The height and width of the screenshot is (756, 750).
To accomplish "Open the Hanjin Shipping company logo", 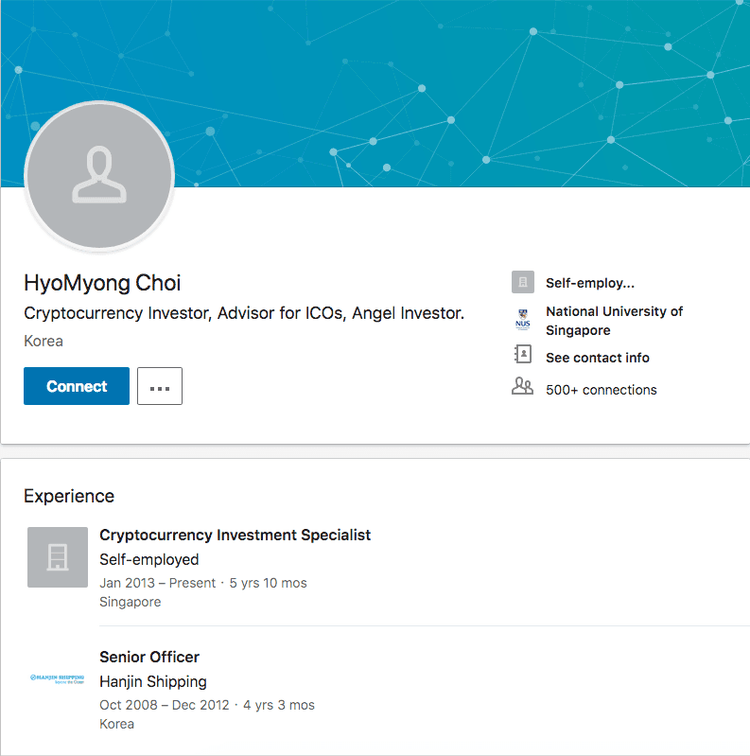I will pos(57,679).
